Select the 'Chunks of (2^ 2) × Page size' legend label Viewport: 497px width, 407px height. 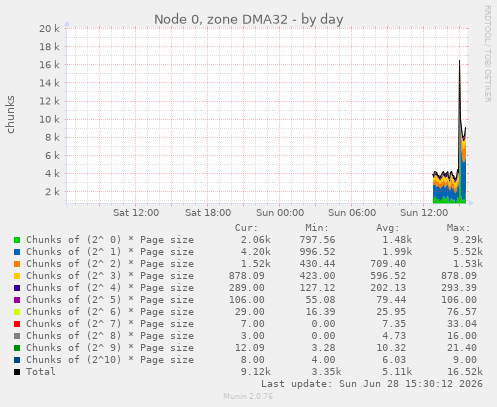click(110, 264)
